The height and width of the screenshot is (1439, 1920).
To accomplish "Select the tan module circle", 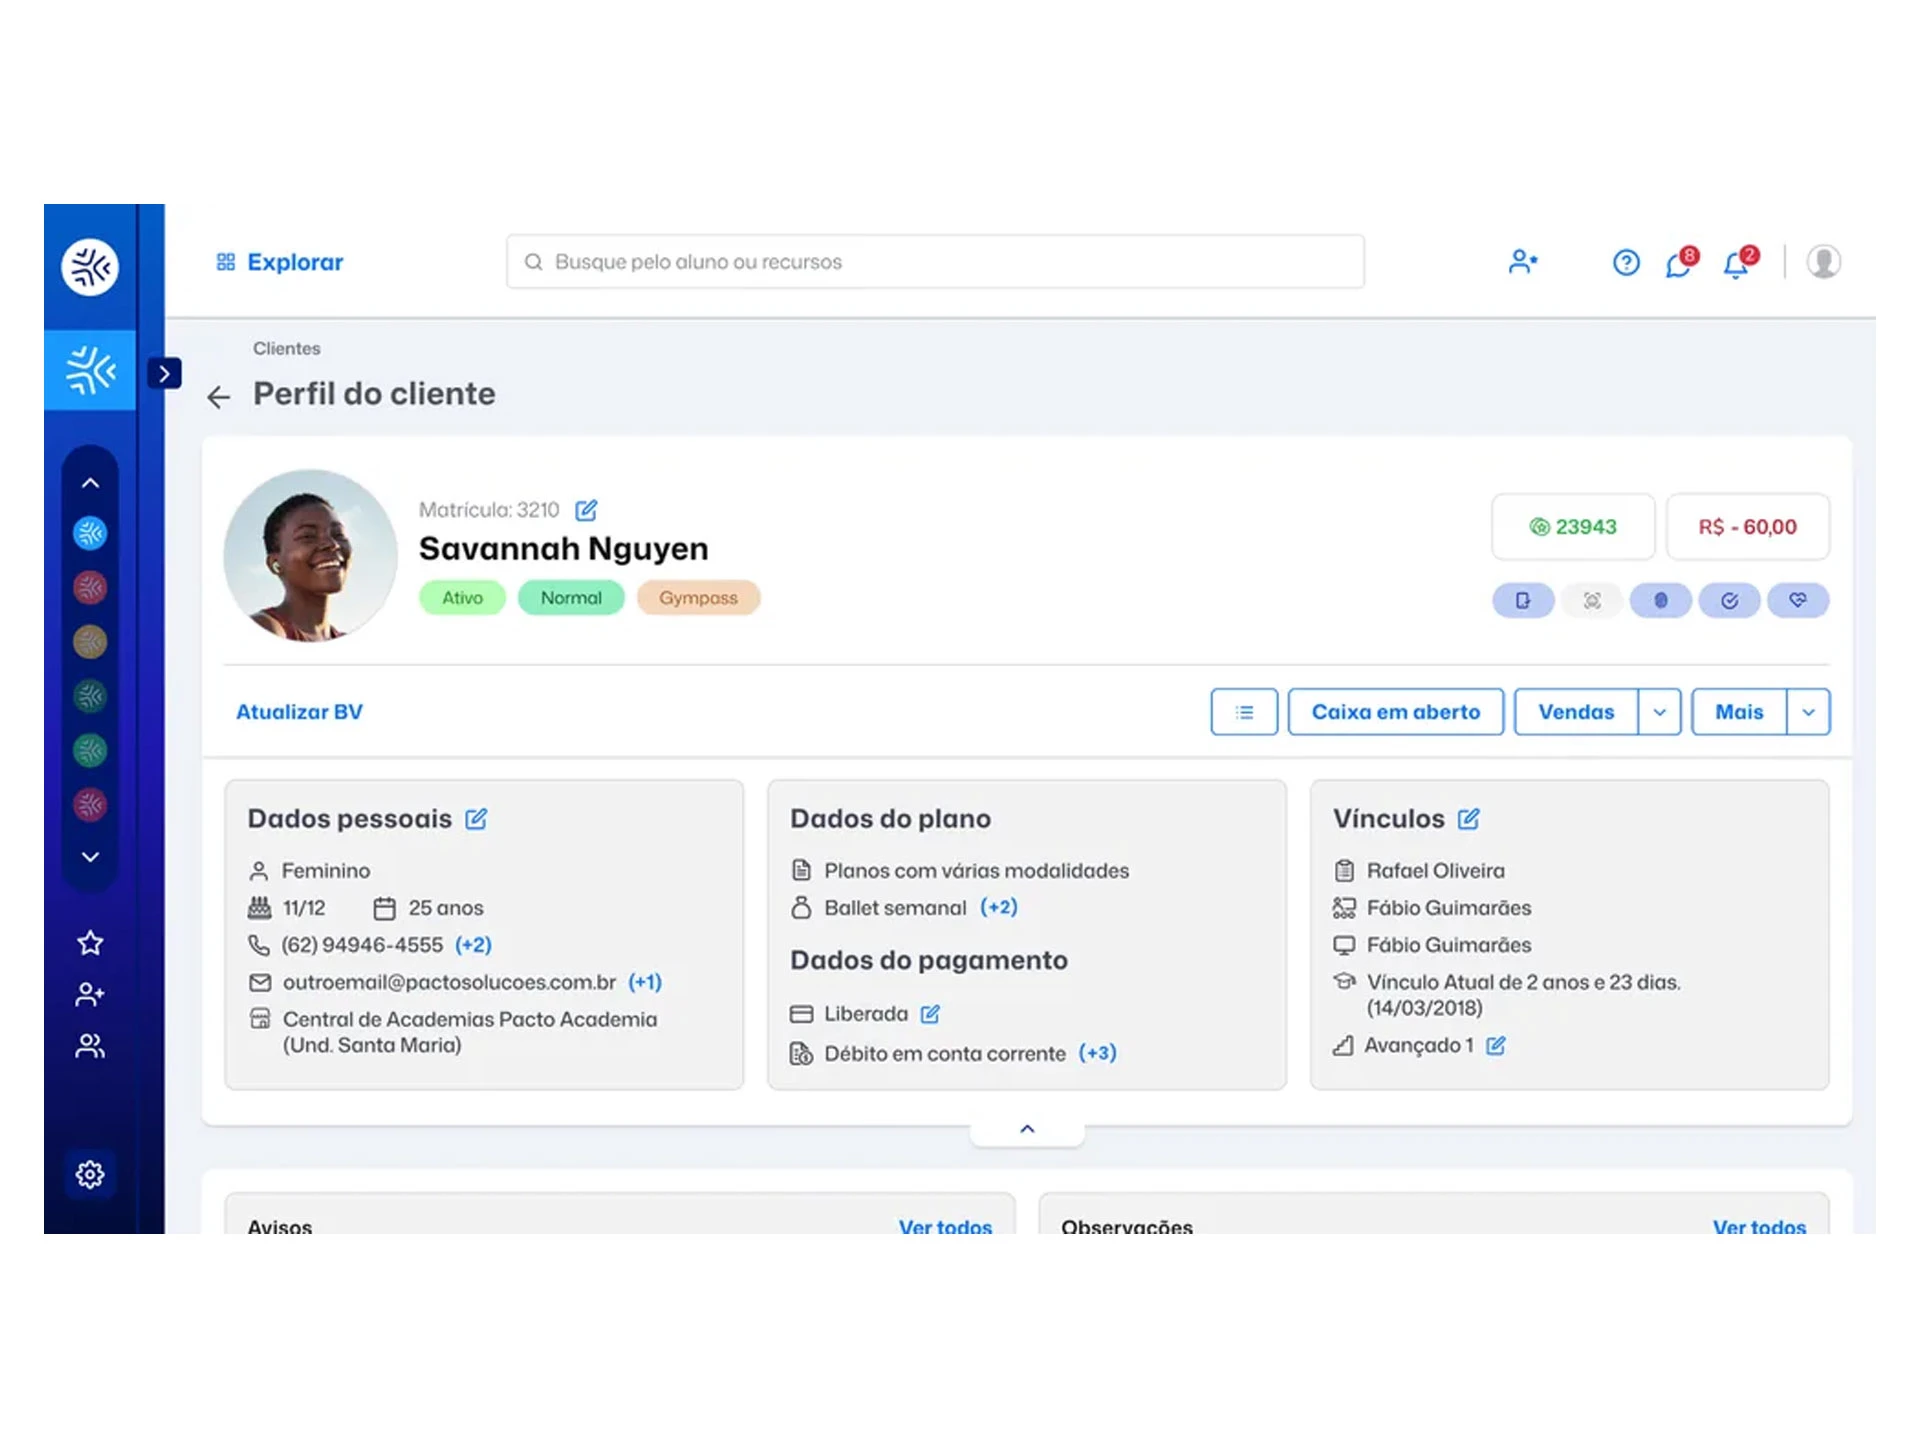I will click(x=90, y=642).
